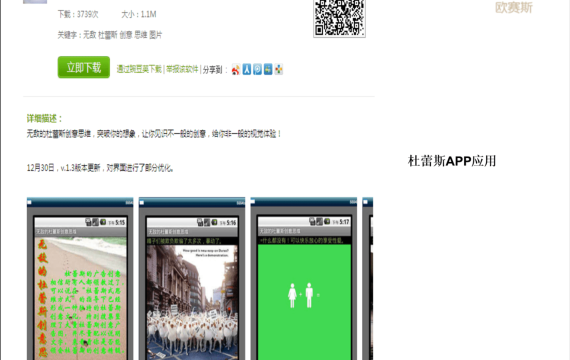570x360 pixels.
Task: Open the multicolor more-sharing icon
Action: click(x=278, y=69)
